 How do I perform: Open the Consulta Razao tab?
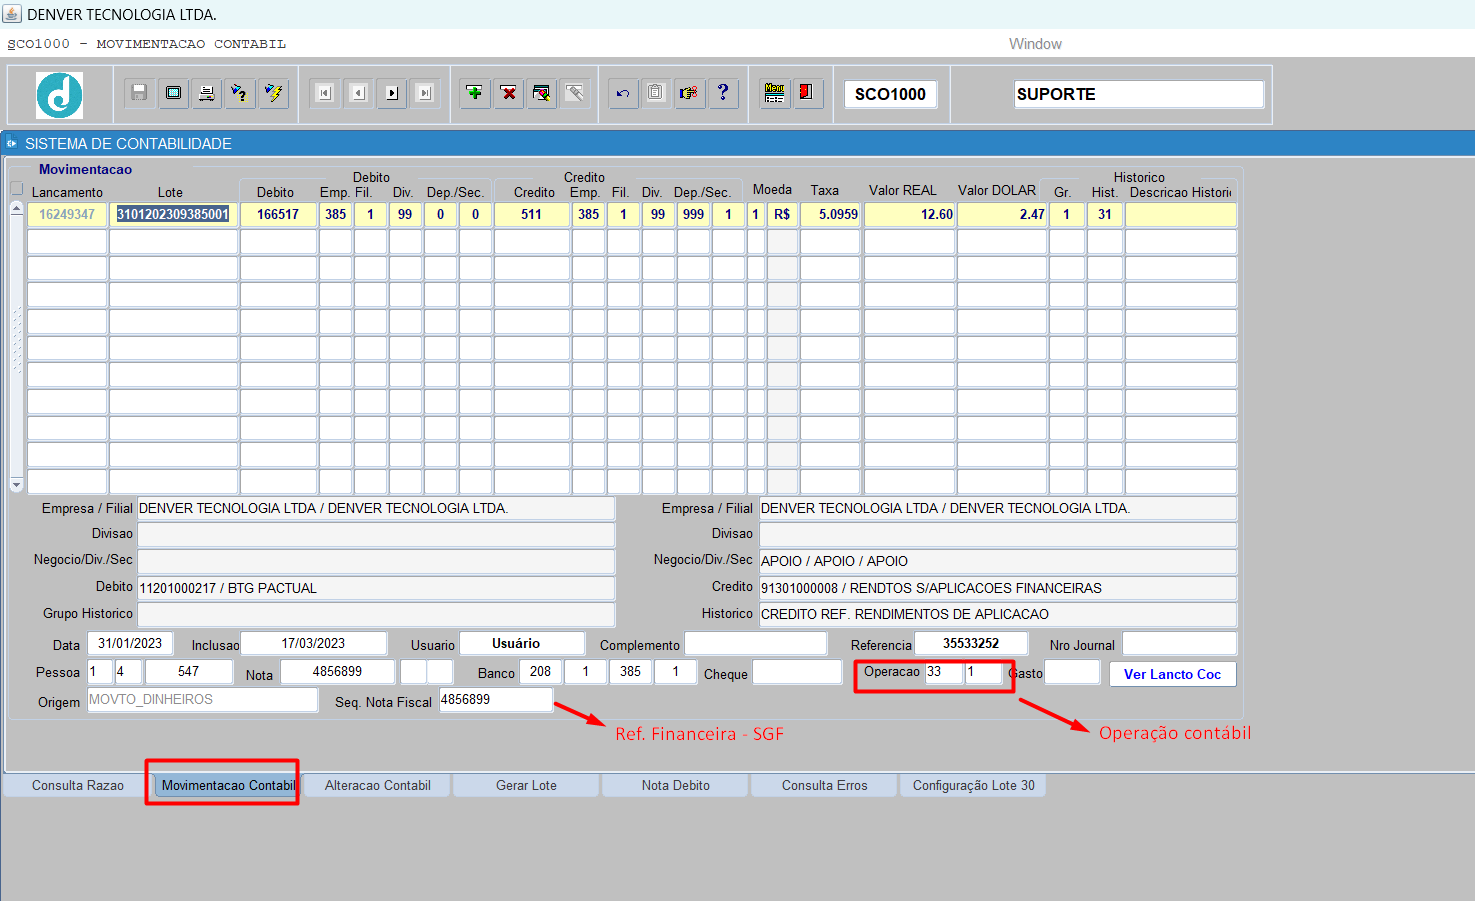(78, 785)
